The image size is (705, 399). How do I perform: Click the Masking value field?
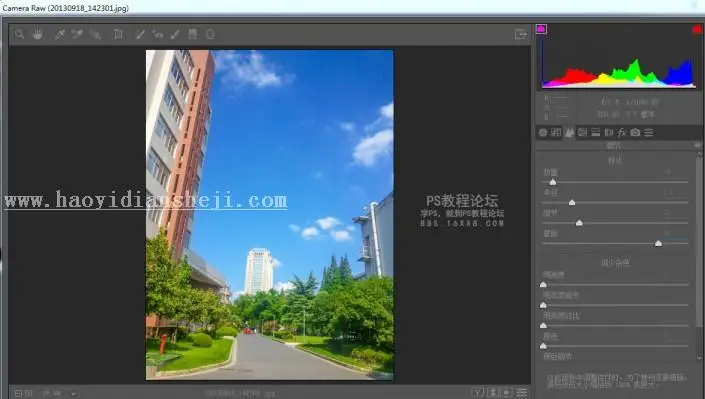tap(676, 233)
